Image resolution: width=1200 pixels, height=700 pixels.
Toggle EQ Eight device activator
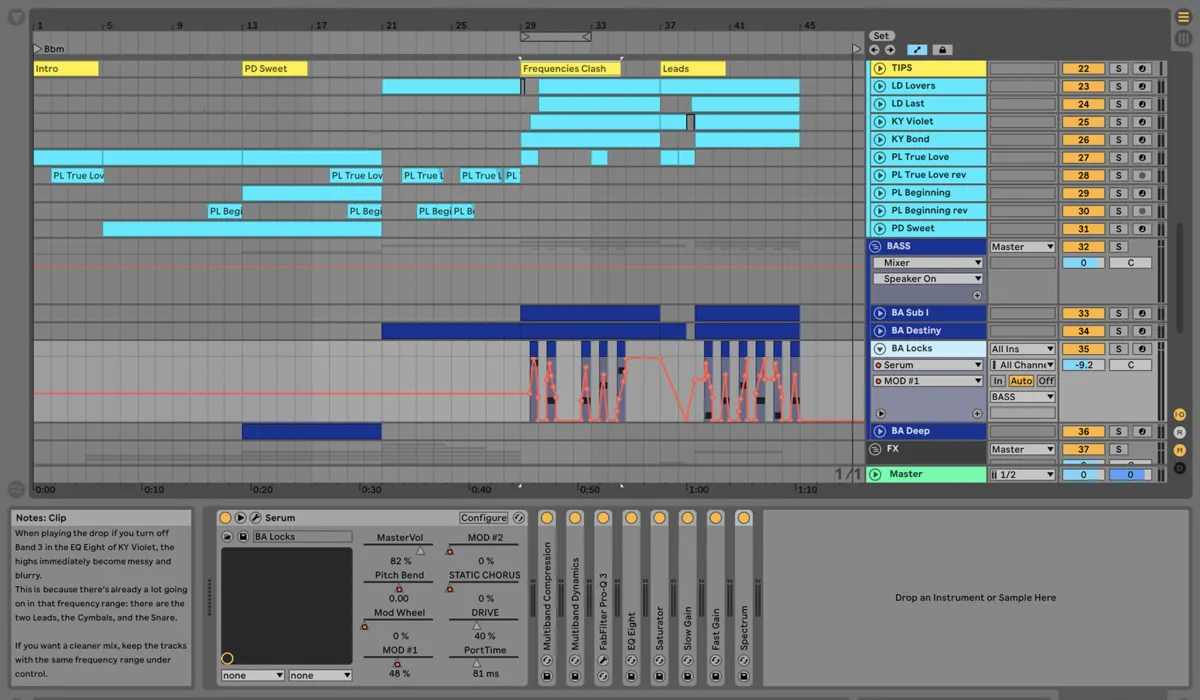click(x=631, y=518)
